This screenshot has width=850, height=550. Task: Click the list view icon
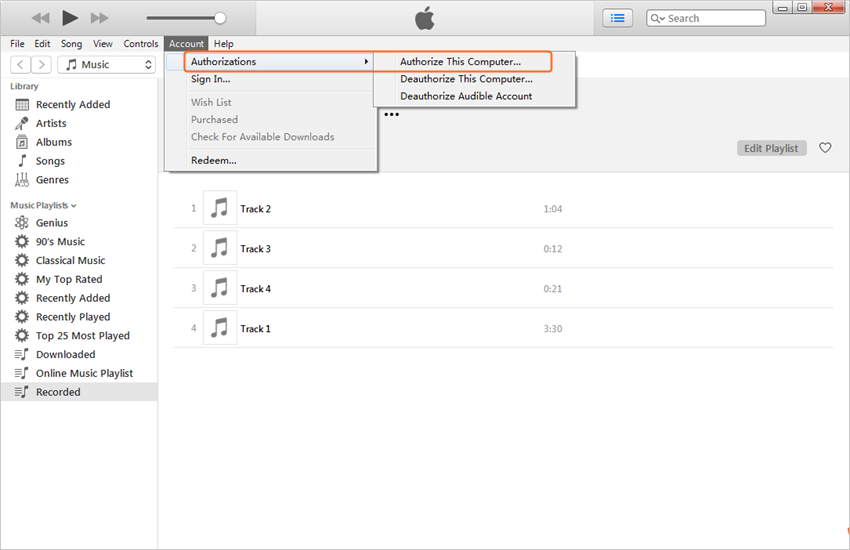[617, 18]
